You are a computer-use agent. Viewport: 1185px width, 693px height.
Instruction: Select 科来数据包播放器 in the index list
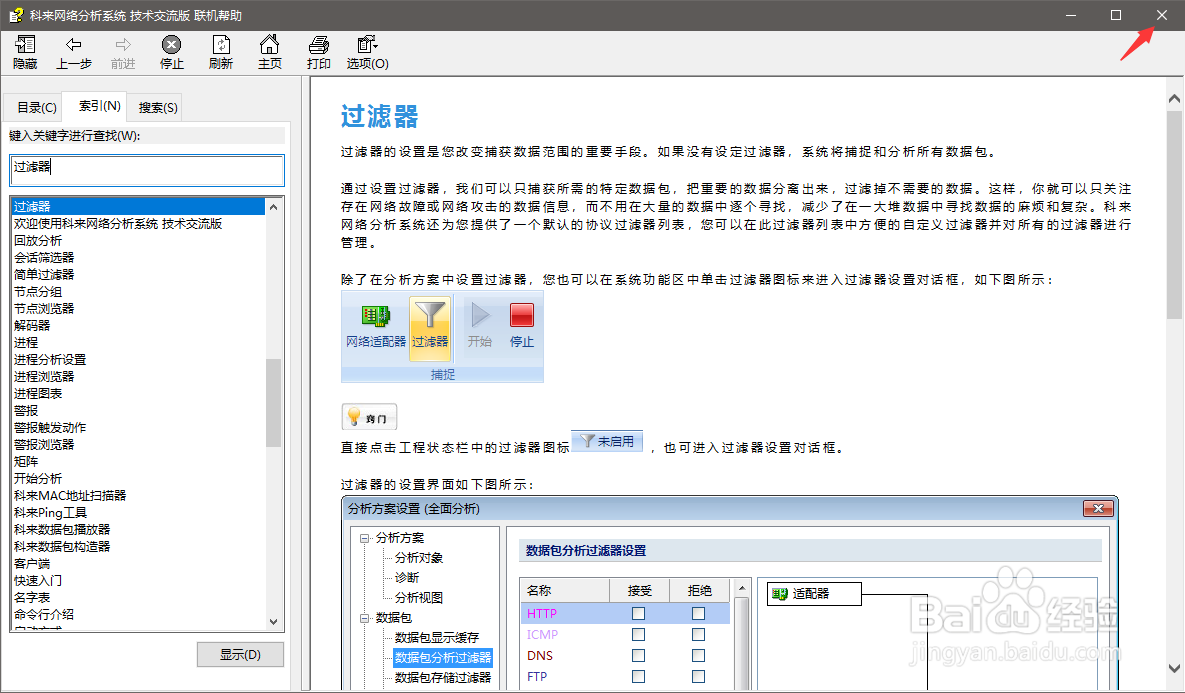click(62, 530)
